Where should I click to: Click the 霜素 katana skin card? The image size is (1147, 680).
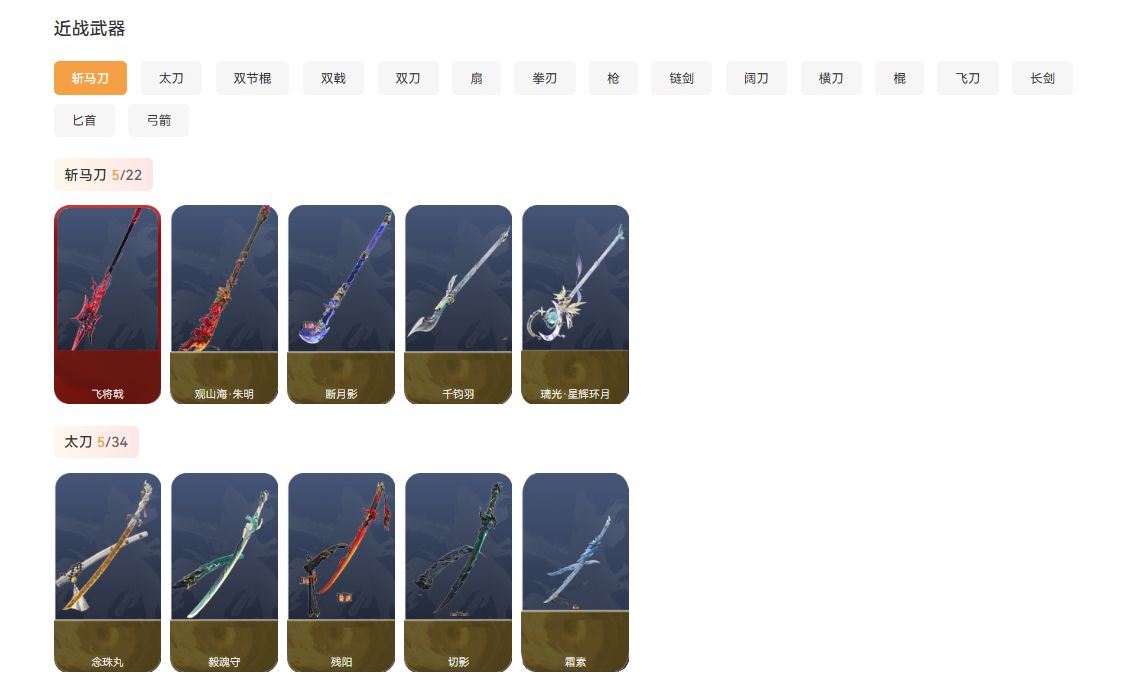pos(576,573)
